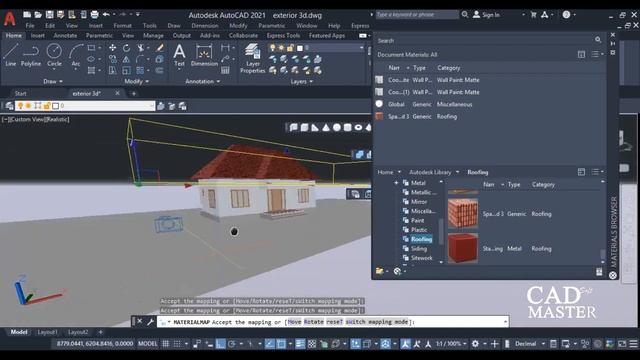The width and height of the screenshot is (640, 360).
Task: Click the Rotate tool in Modify panel
Action: pos(127,48)
